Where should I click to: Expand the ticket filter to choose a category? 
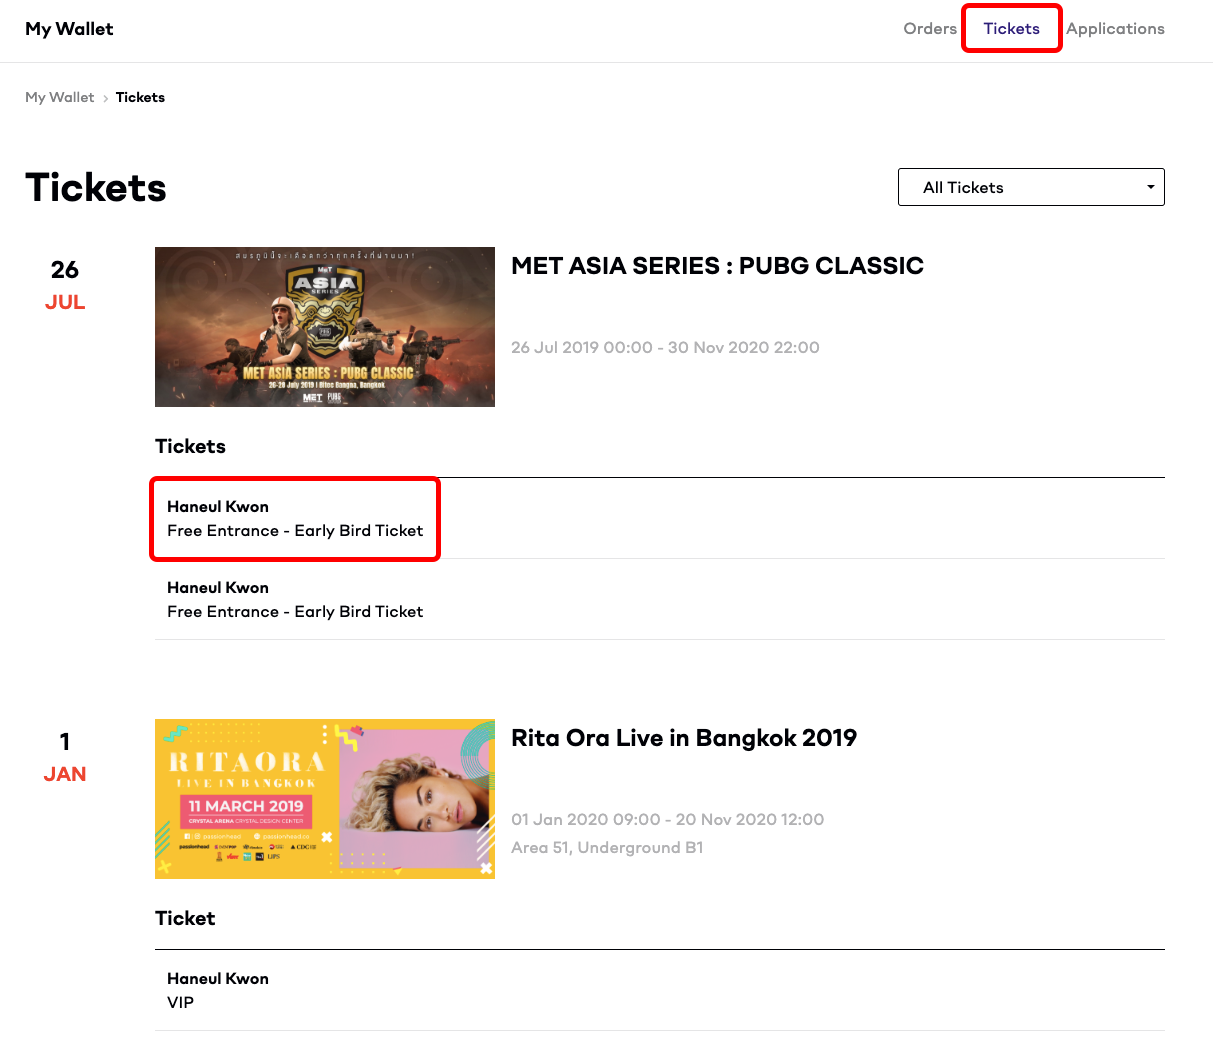1030,187
